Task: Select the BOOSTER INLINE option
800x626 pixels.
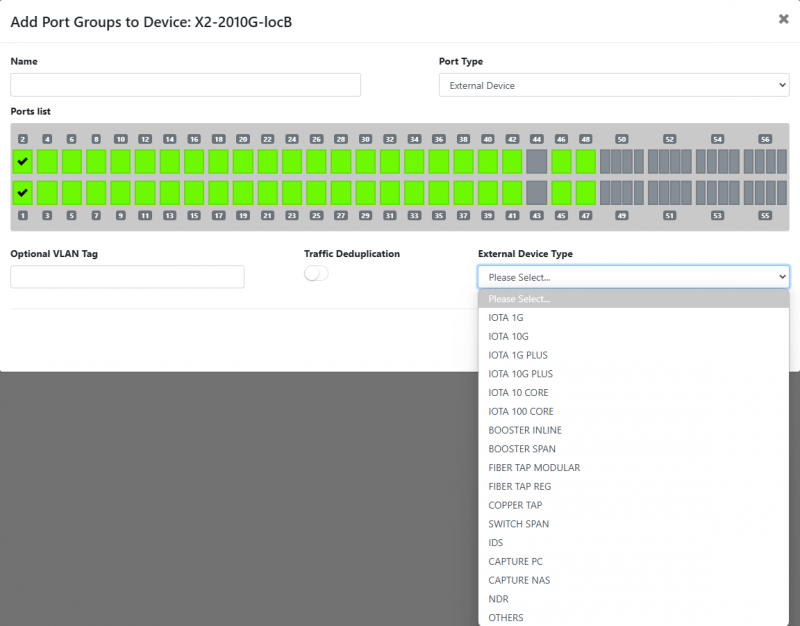Action: 525,430
